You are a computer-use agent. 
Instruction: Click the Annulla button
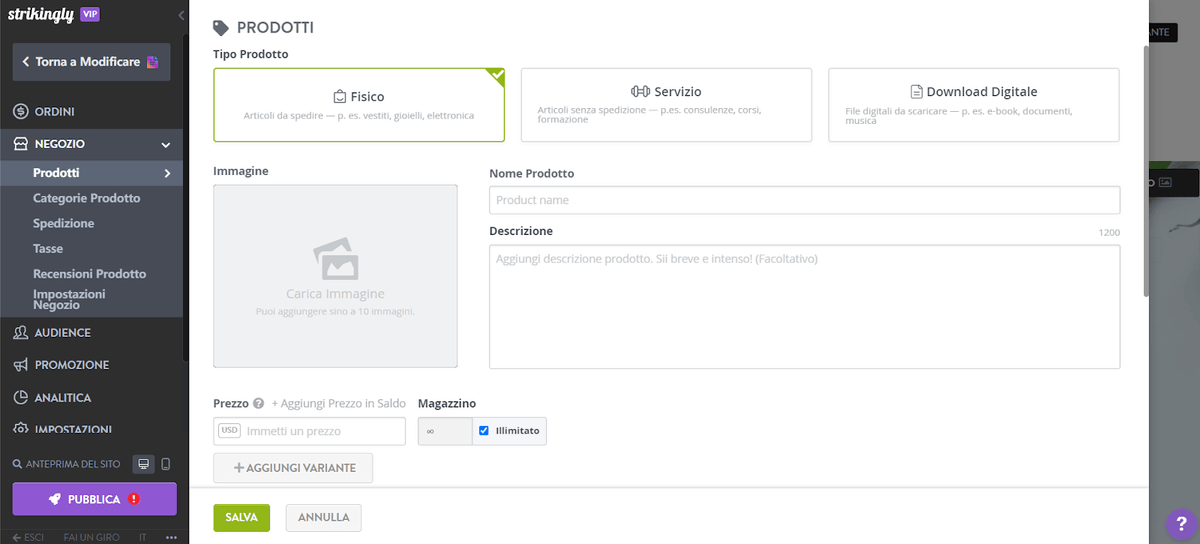(323, 517)
